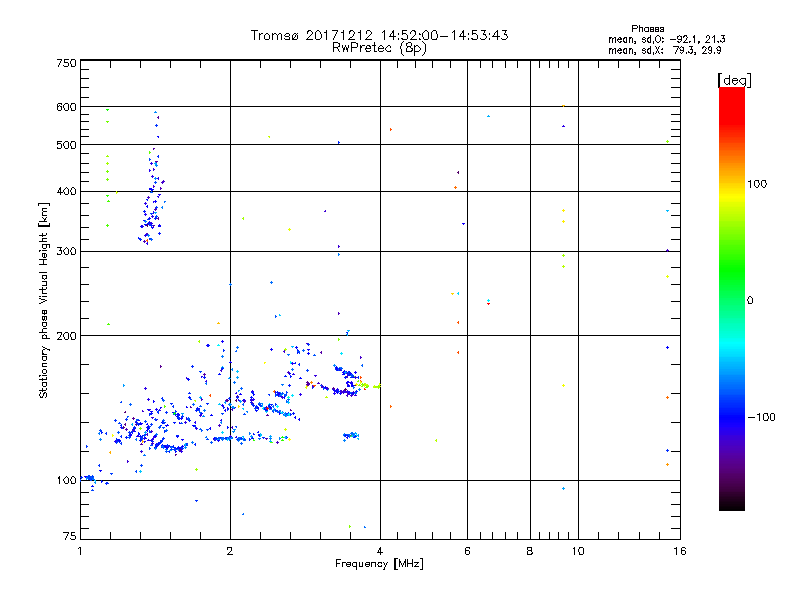Viewport: 800px width, 600px height.
Task: Click the "Stationary phase Virtual Height [km]" axis label
Action: point(44,301)
